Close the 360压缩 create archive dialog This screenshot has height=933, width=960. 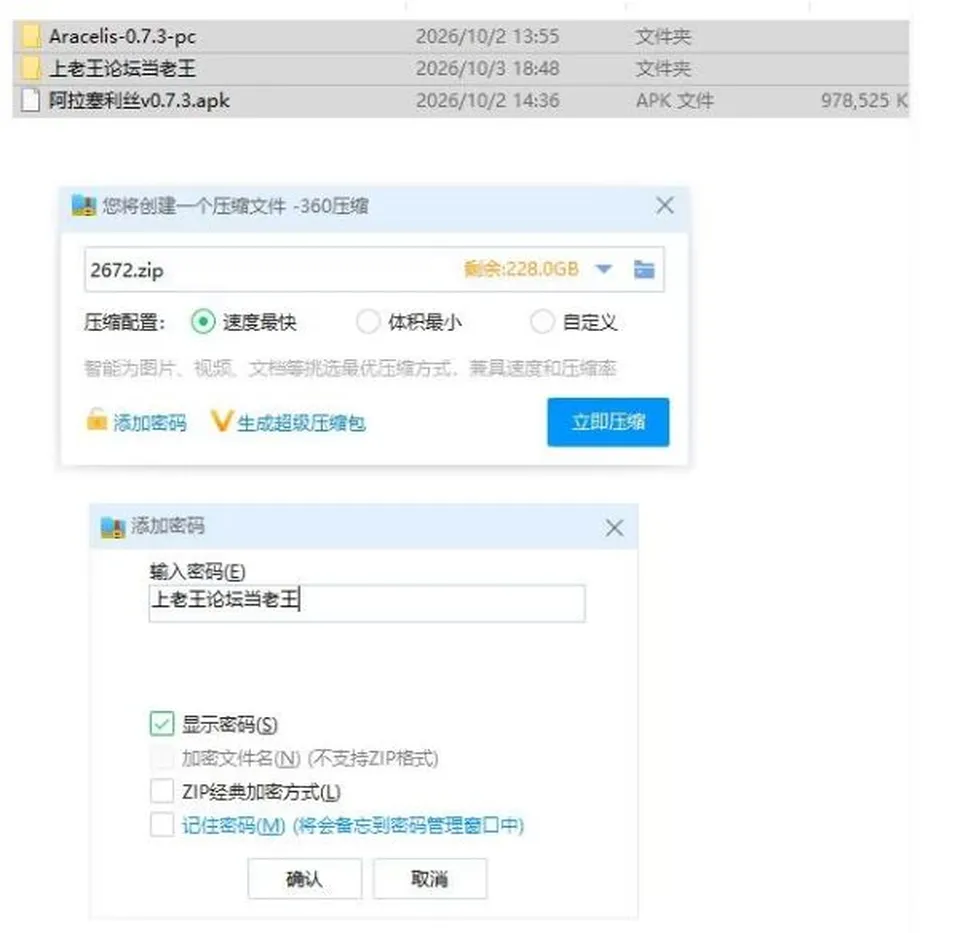(x=665, y=206)
